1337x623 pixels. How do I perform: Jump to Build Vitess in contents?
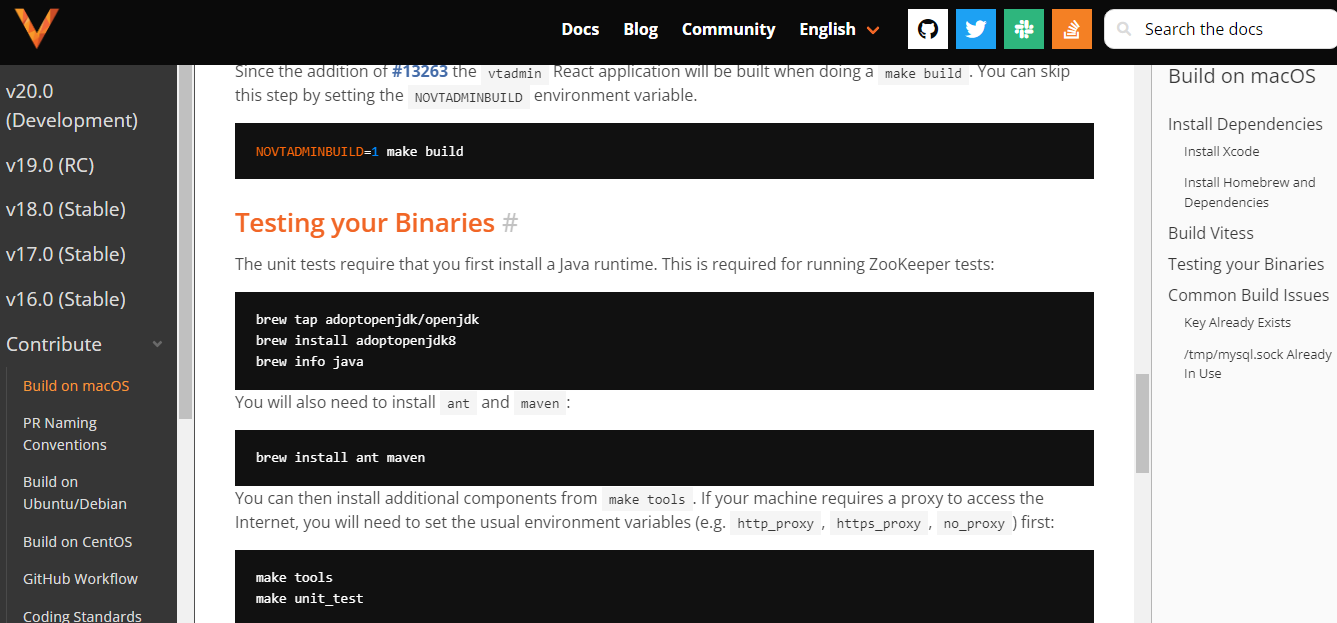point(1211,233)
